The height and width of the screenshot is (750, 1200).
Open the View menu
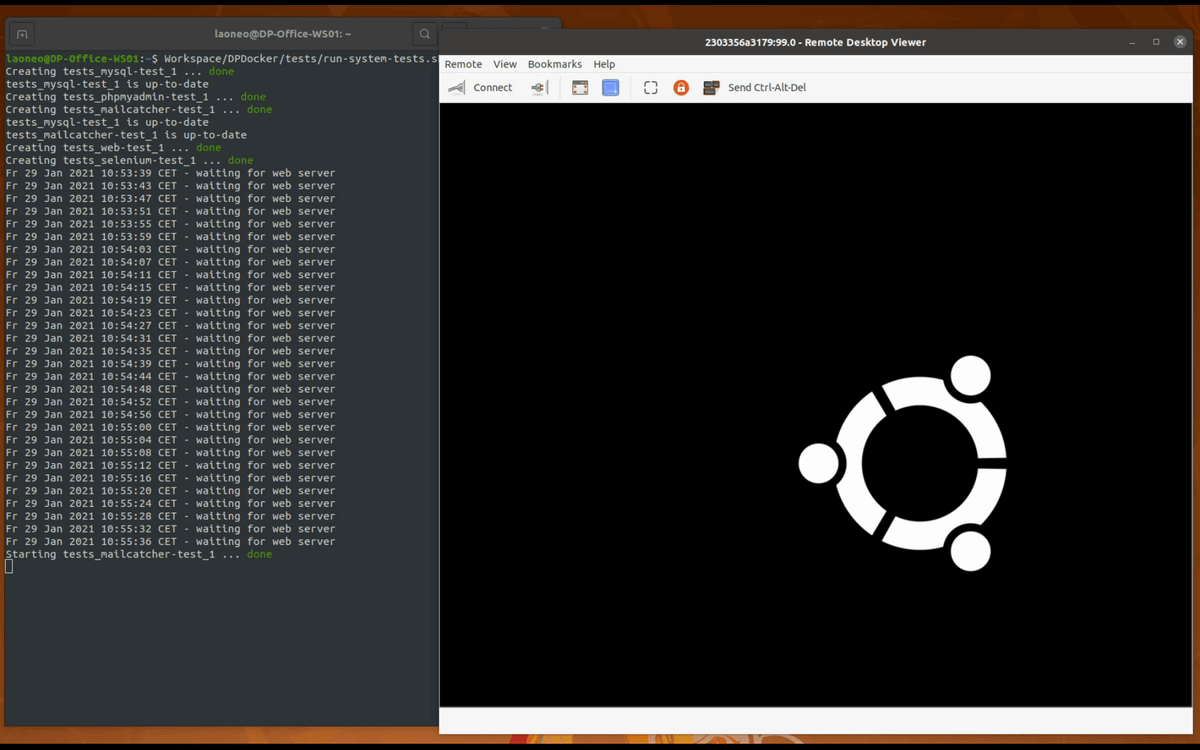pyautogui.click(x=505, y=64)
